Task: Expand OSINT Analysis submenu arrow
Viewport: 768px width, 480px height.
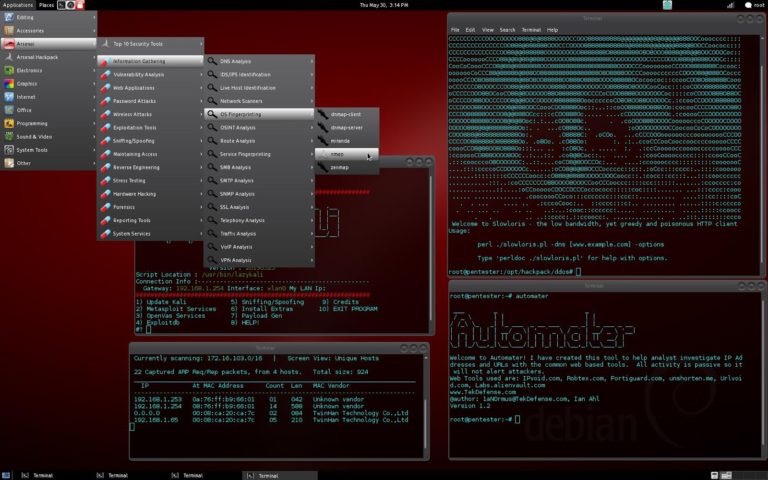Action: click(x=312, y=127)
